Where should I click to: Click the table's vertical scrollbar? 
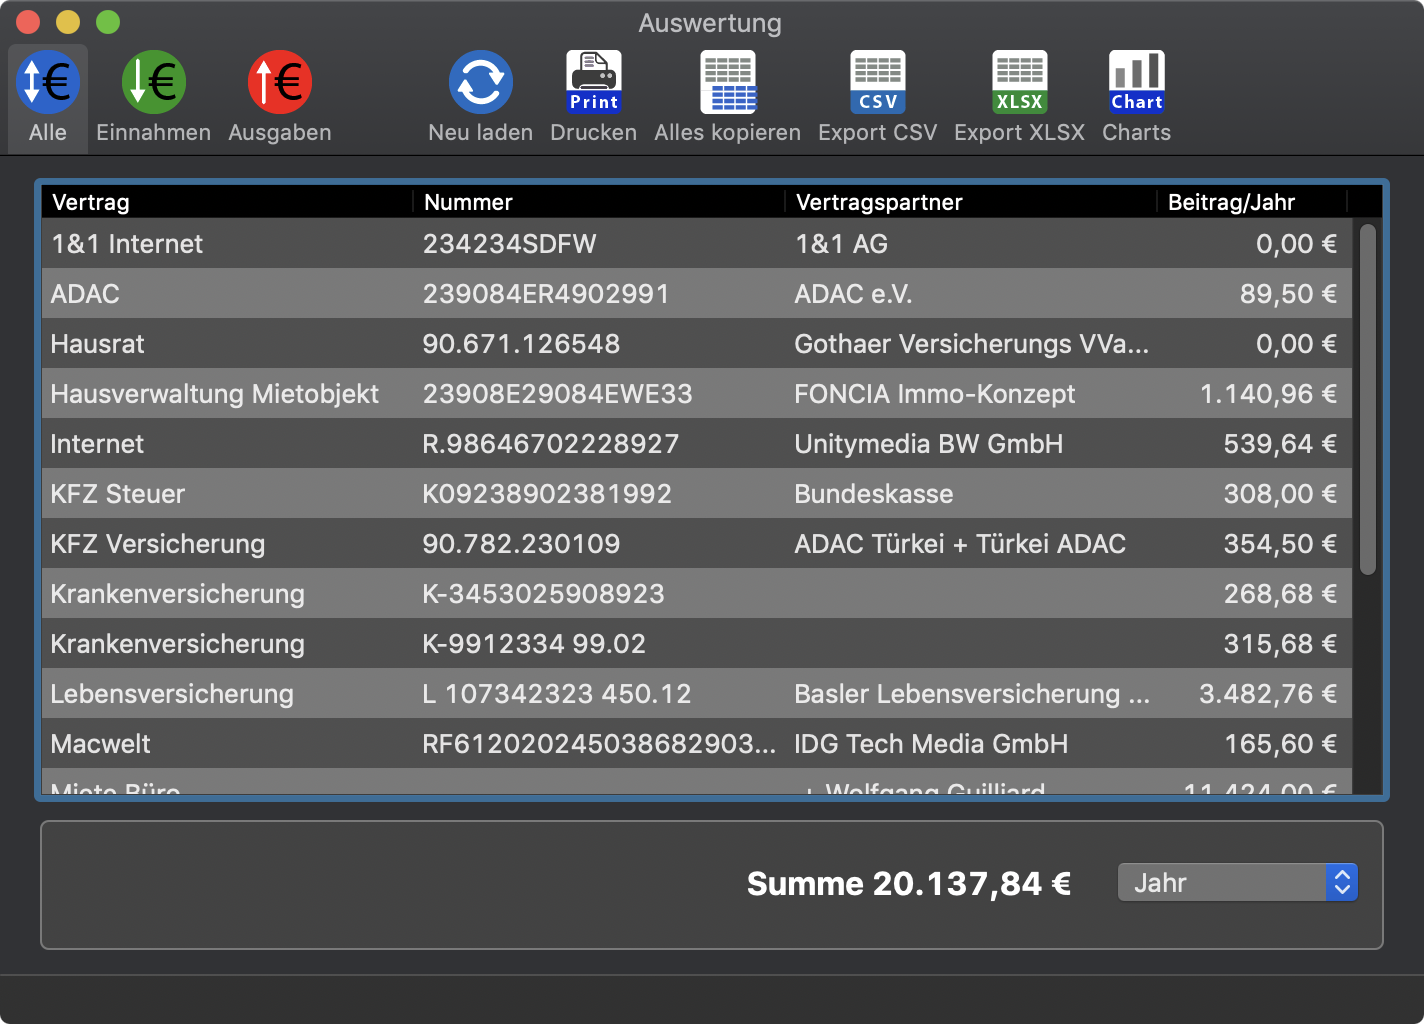click(x=1368, y=400)
